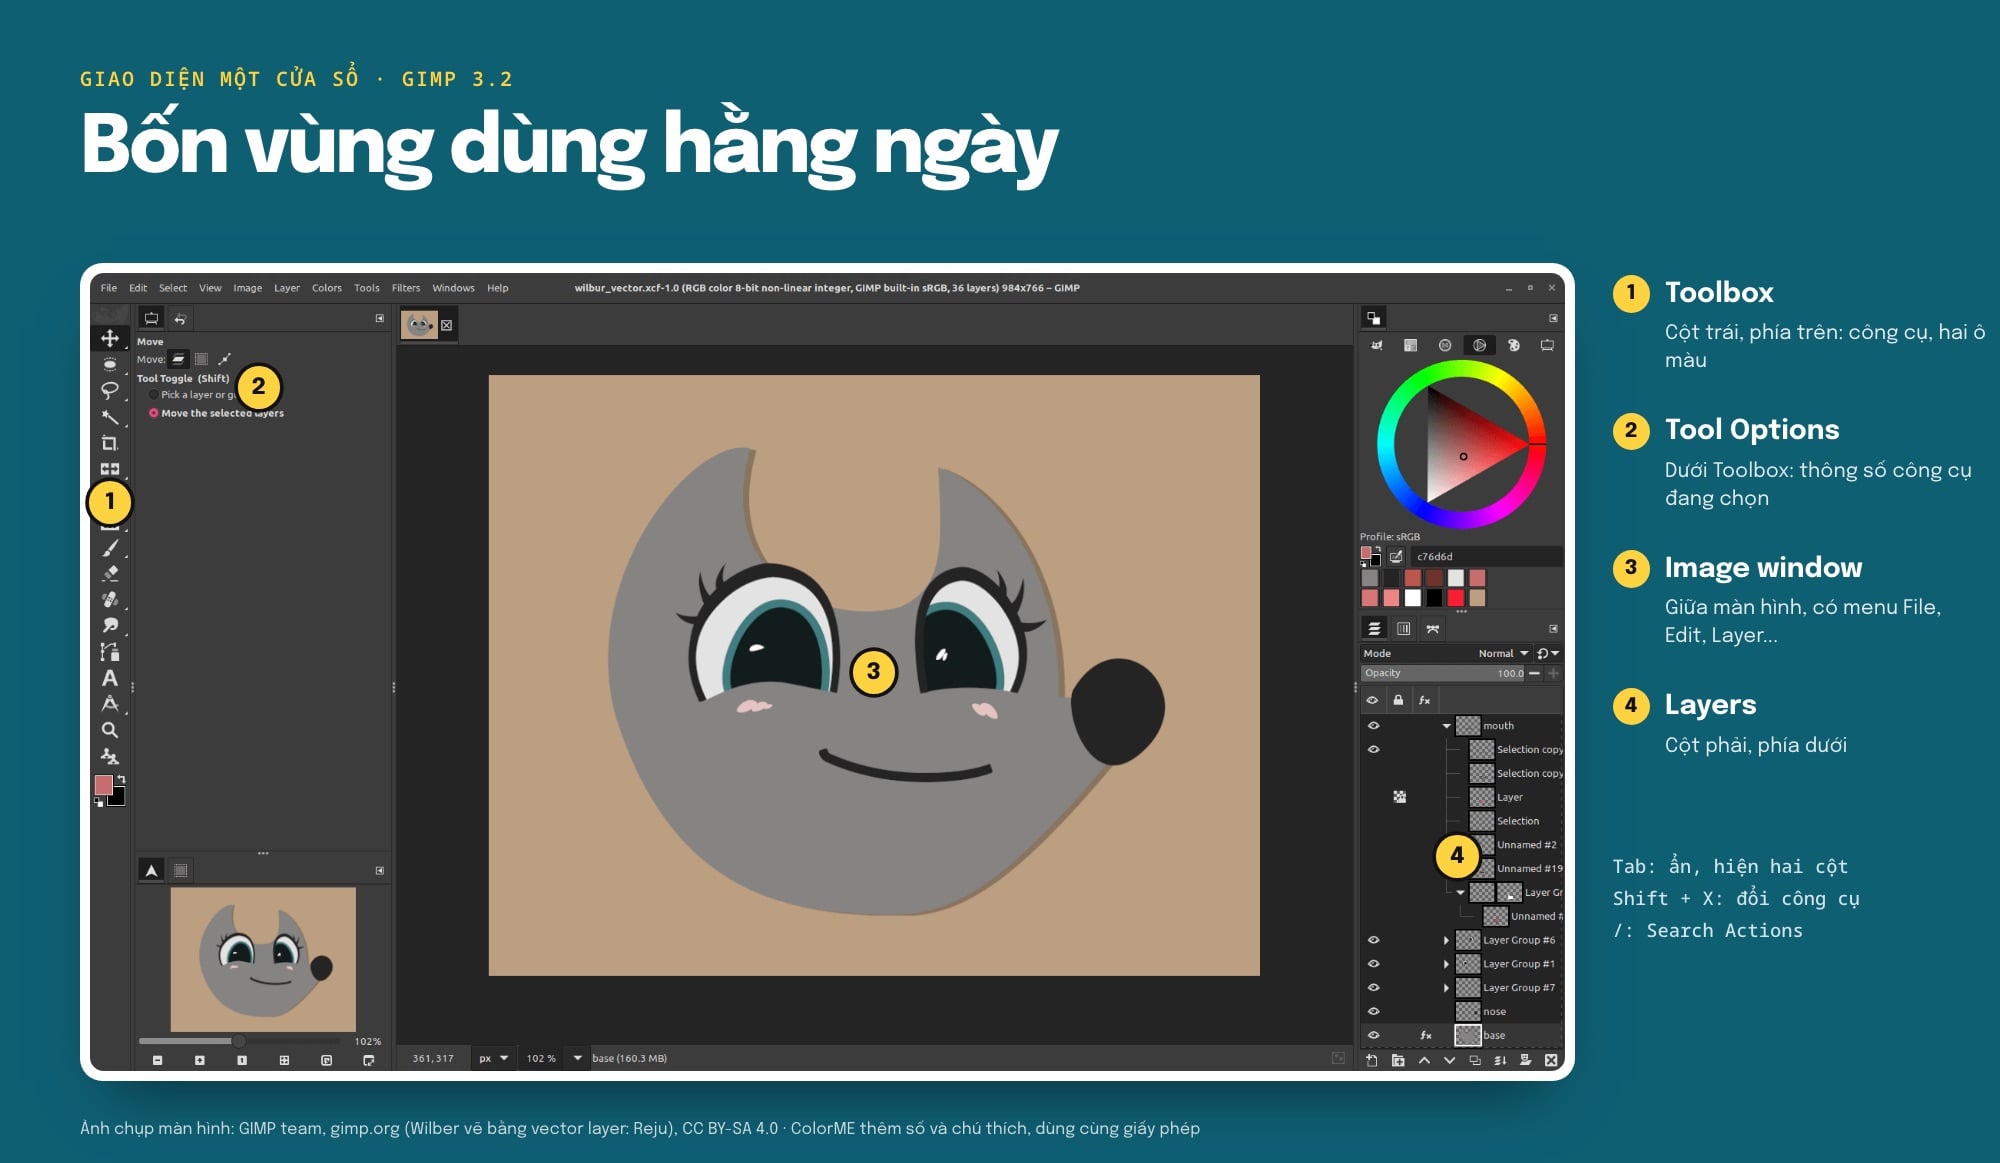Toggle visibility of Layer Group #7
This screenshot has width=2000, height=1163.
(1373, 987)
